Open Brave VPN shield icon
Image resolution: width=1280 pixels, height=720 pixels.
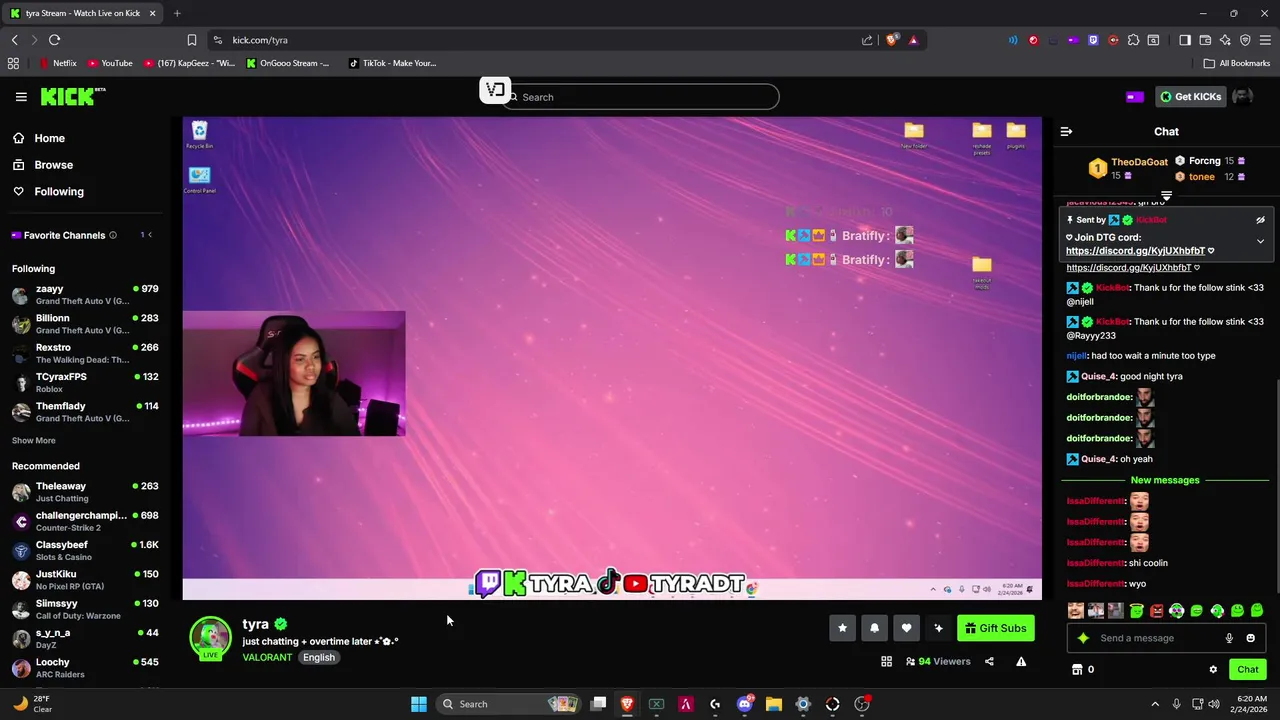[x=1245, y=40]
